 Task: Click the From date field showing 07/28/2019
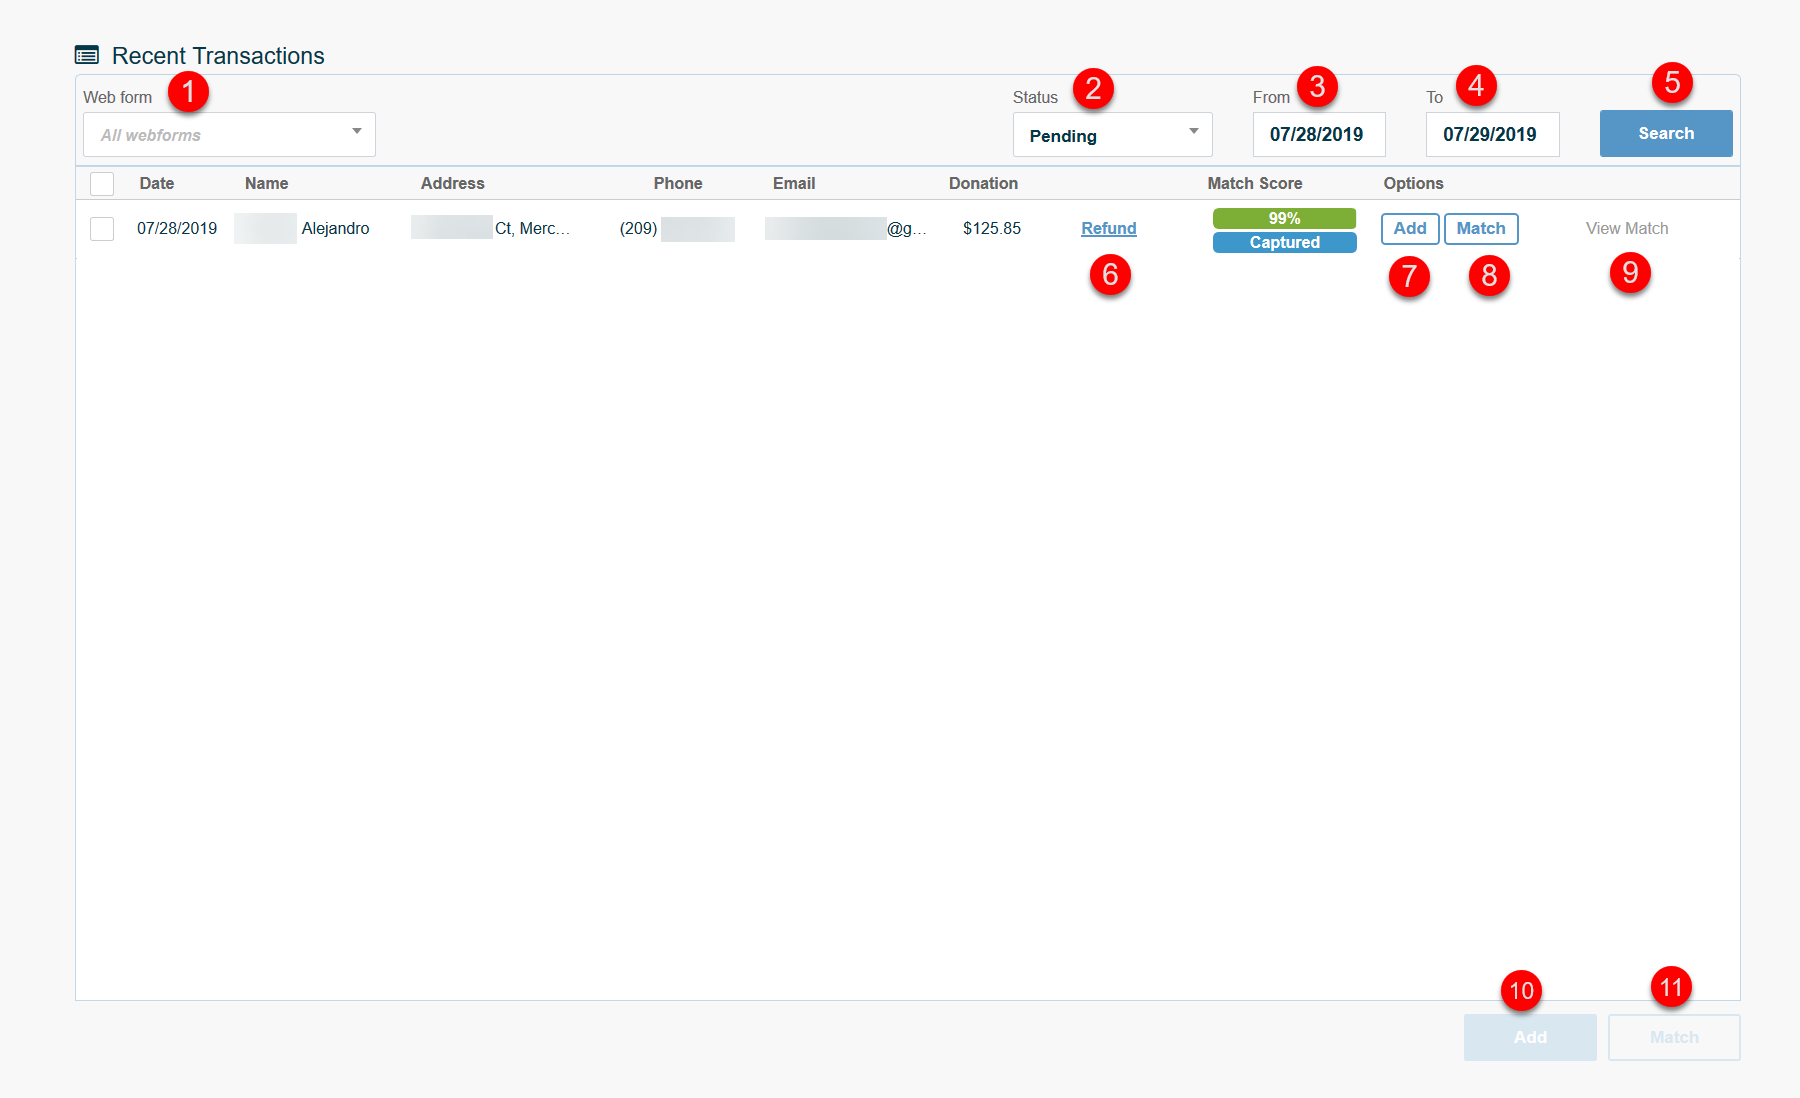tap(1318, 134)
